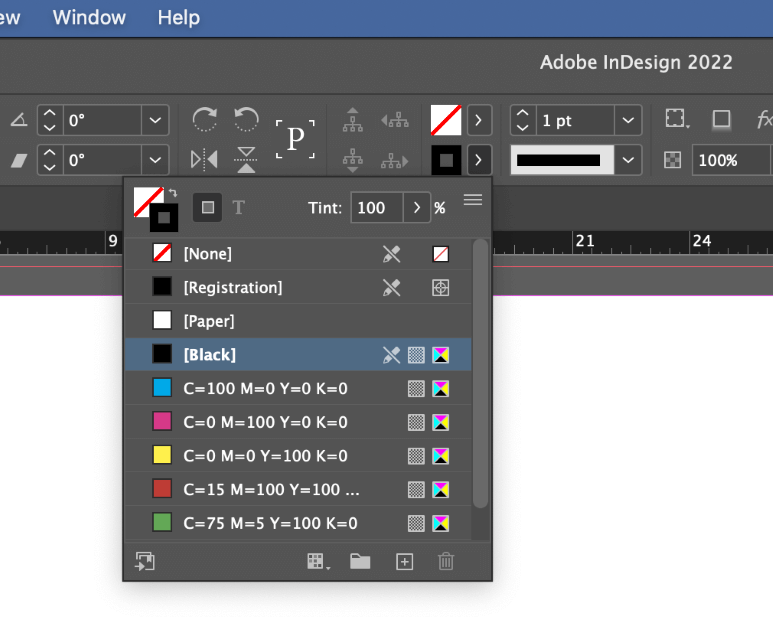Click the select previous object icon
The width and height of the screenshot is (773, 643).
pos(394,120)
